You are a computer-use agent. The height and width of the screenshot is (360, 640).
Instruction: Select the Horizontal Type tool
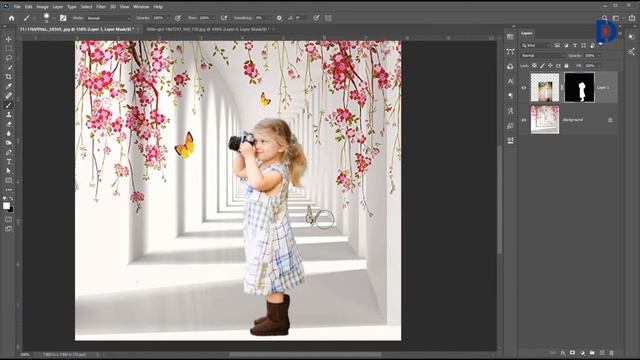(9, 162)
